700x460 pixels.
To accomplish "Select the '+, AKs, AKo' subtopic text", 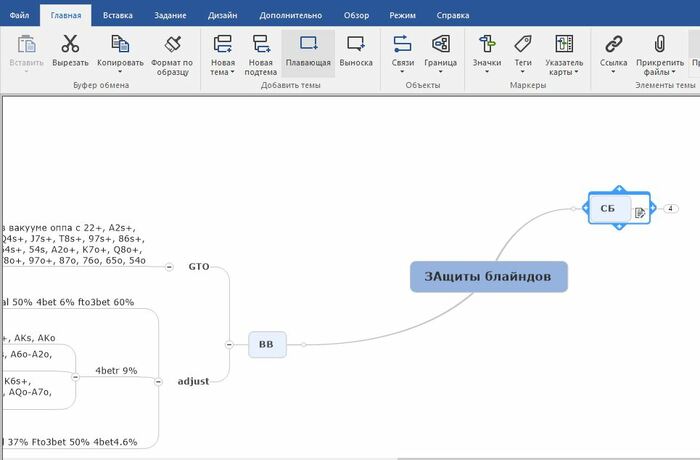I will pyautogui.click(x=28, y=338).
